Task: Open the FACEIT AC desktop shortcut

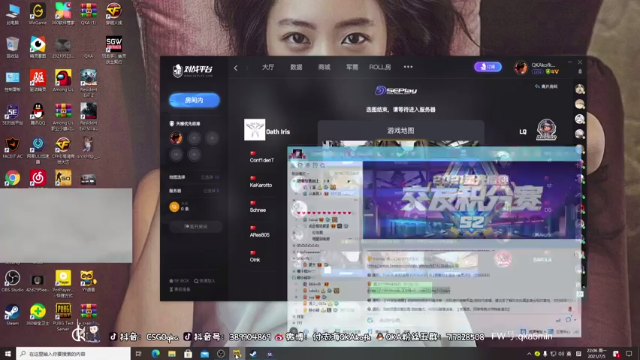Action: pos(12,147)
